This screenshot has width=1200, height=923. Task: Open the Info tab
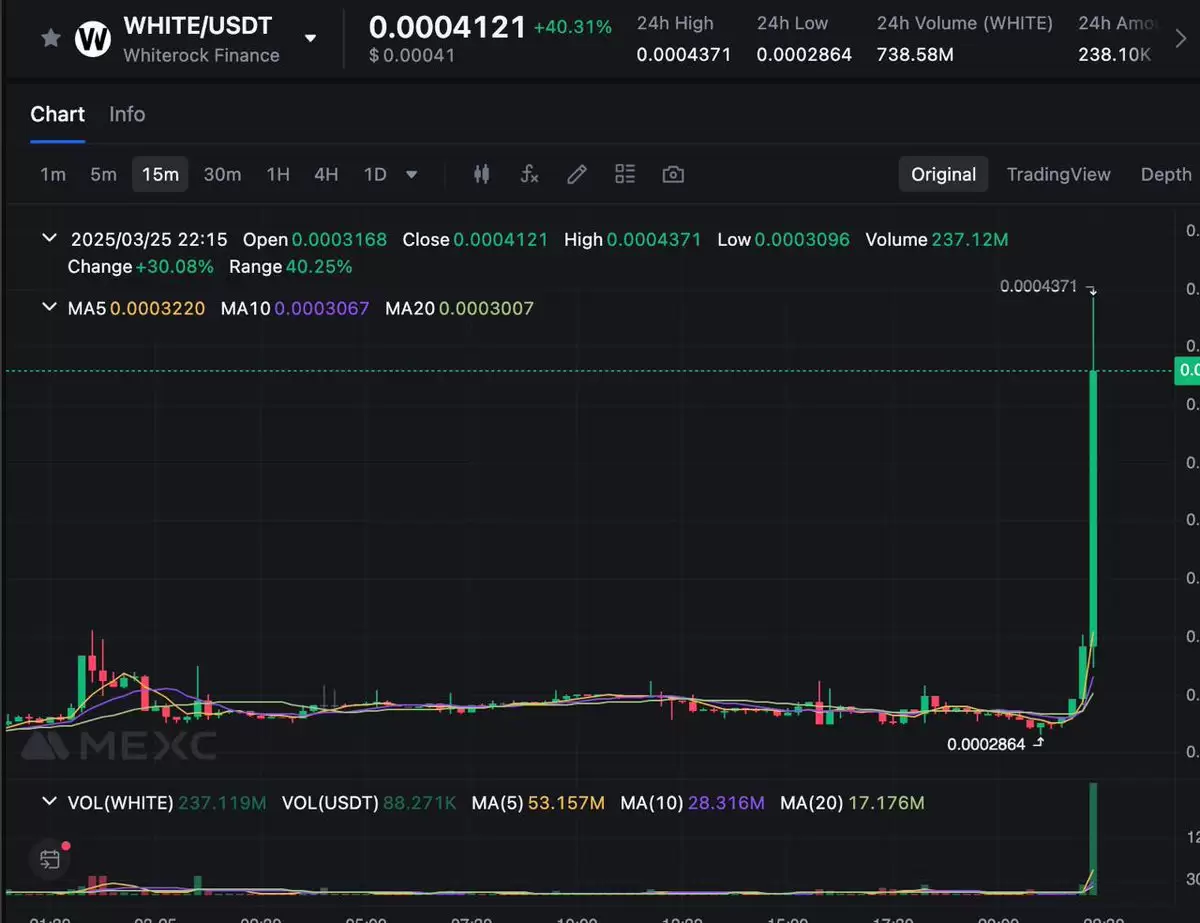click(x=127, y=114)
